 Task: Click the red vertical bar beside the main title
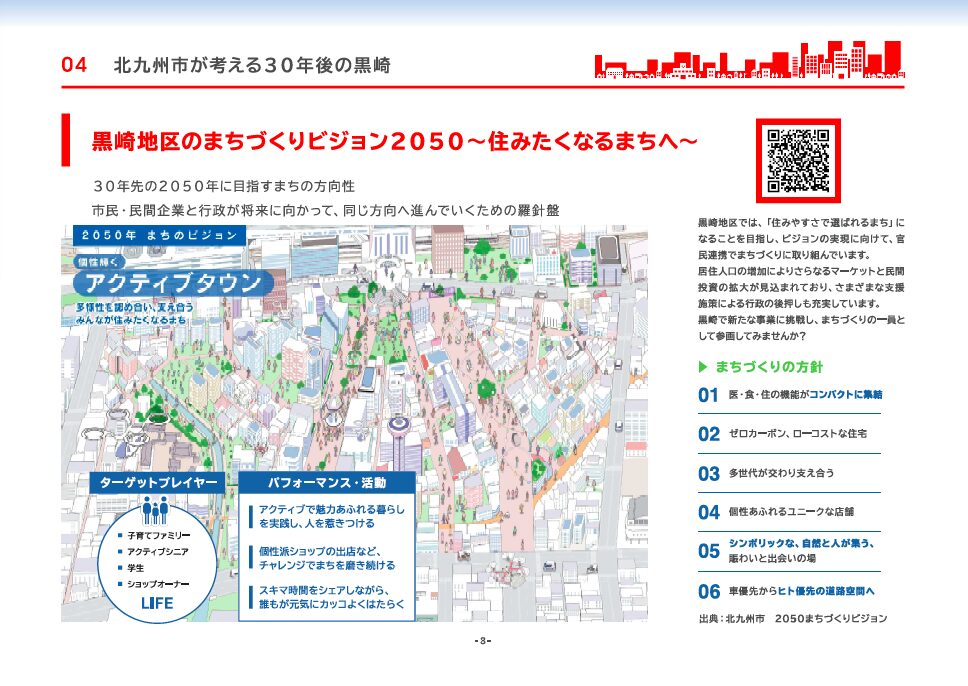[x=66, y=140]
